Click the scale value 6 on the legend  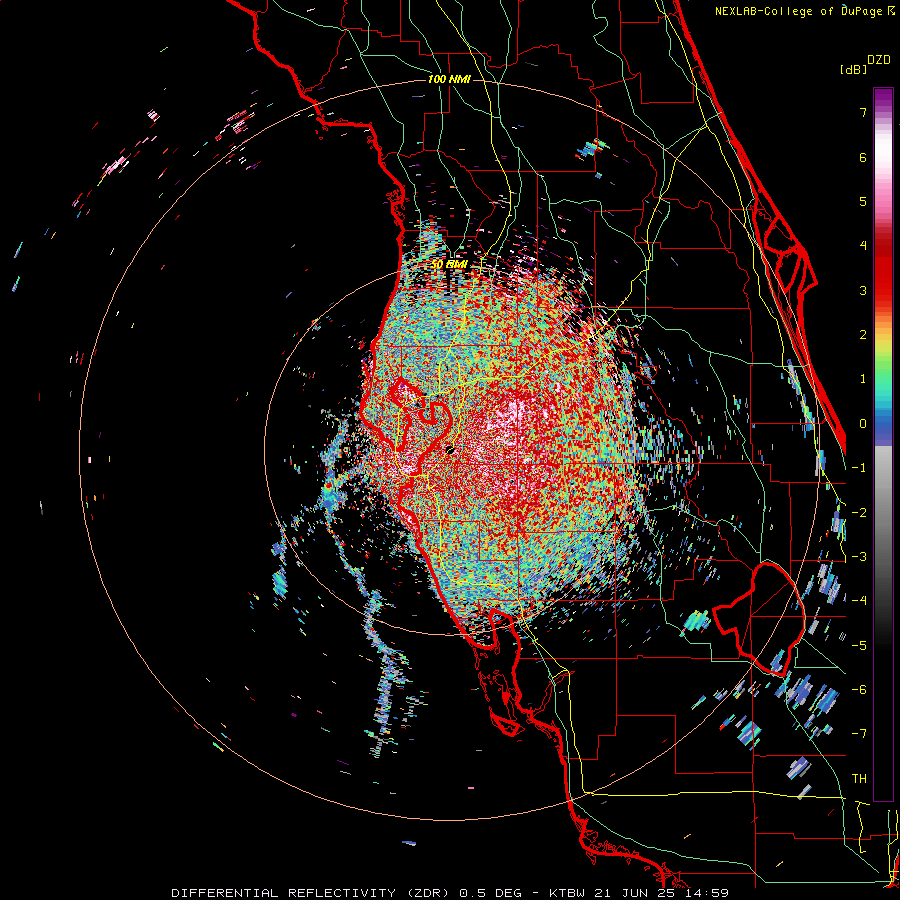point(863,157)
